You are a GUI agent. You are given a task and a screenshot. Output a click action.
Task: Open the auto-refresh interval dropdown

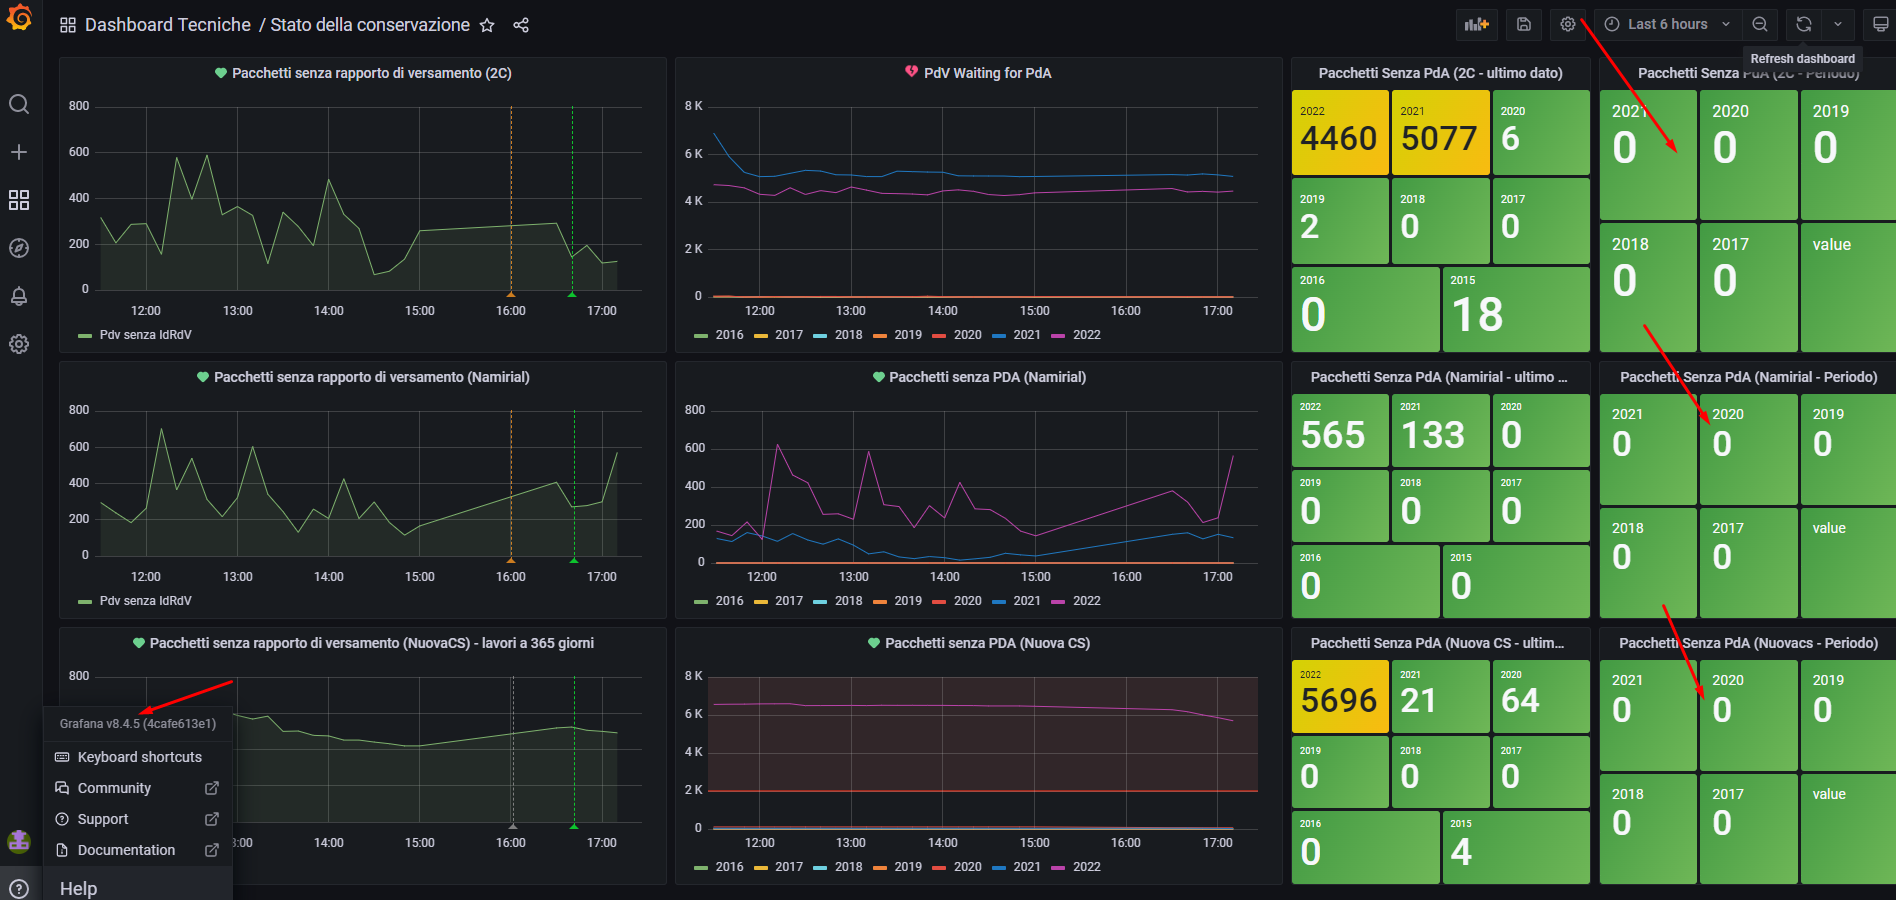coord(1838,24)
